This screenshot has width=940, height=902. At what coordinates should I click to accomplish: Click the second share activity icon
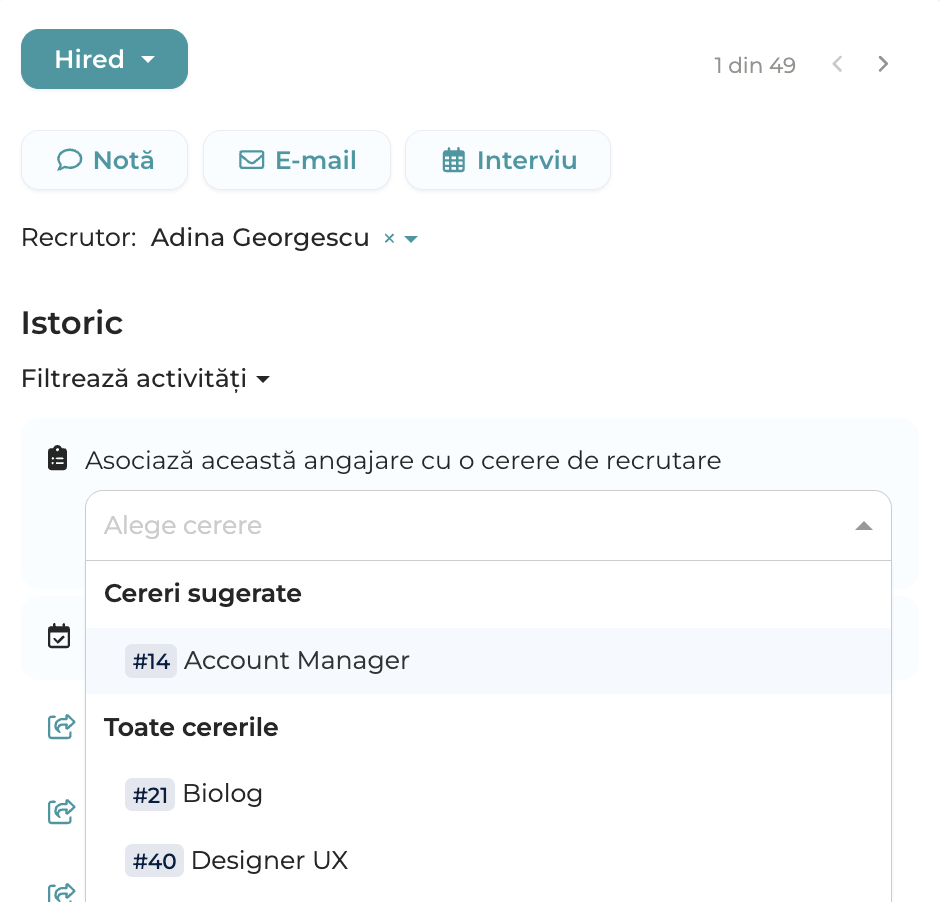point(61,812)
